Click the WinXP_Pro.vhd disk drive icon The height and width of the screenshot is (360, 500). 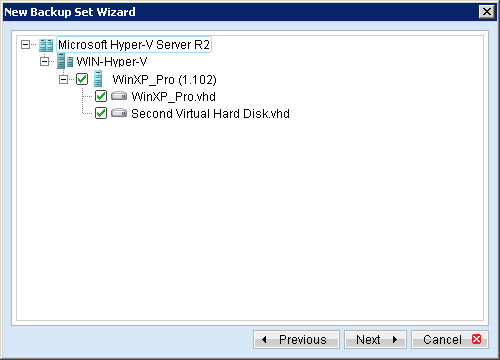(119, 96)
